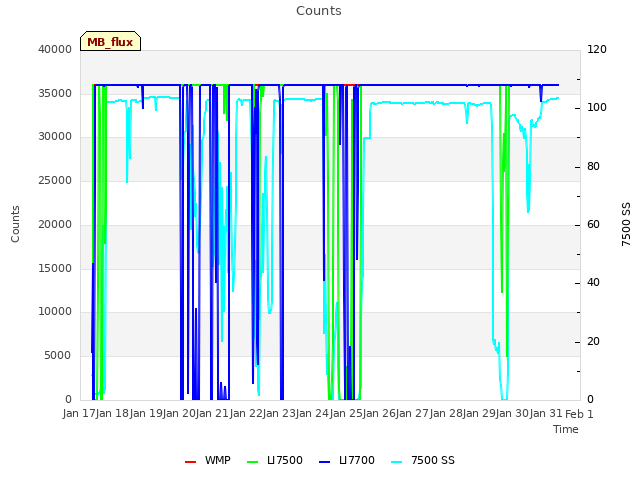This screenshot has height=480, width=640.
Task: Click the MB_flux label tag
Action: point(110,41)
